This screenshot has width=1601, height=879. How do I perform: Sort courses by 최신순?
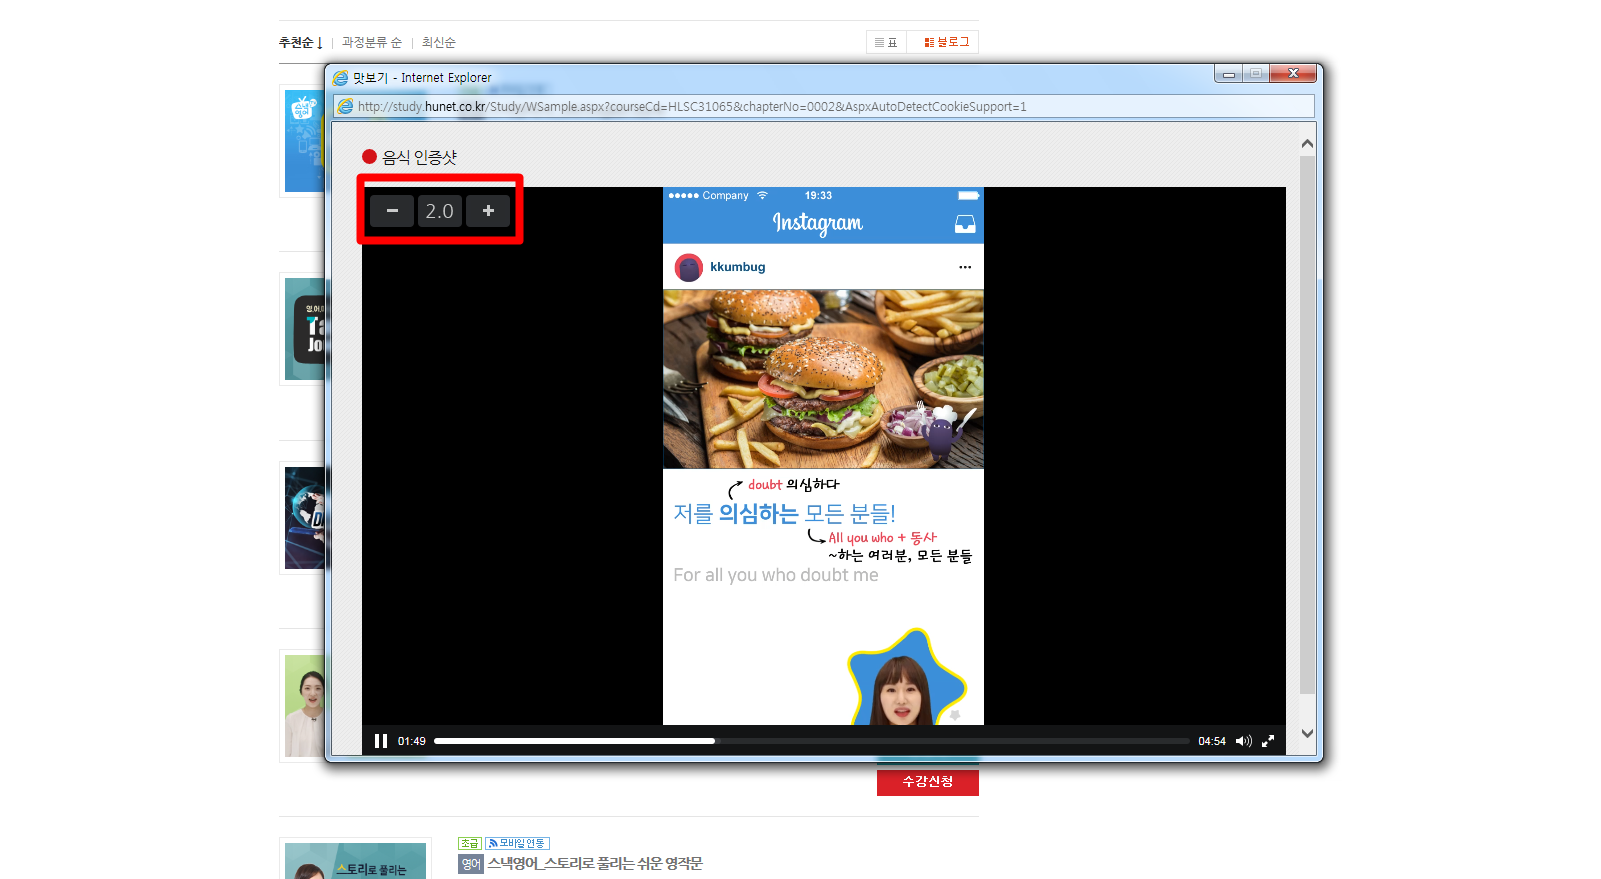pos(439,42)
